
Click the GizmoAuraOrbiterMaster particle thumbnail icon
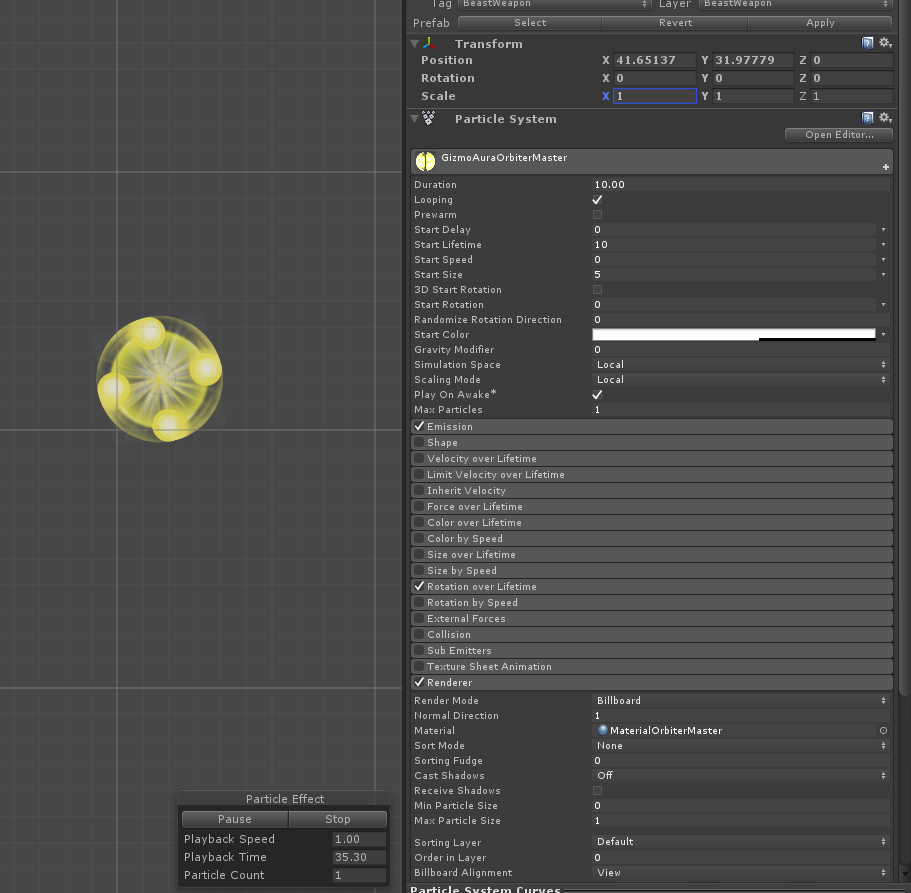pyautogui.click(x=425, y=161)
